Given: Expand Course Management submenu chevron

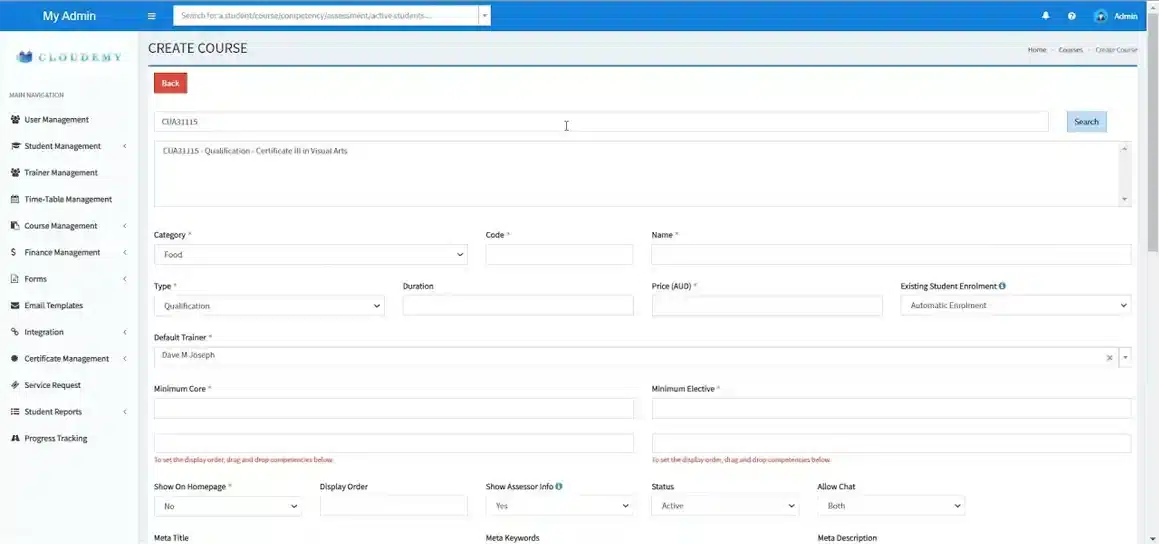Looking at the screenshot, I should (124, 226).
